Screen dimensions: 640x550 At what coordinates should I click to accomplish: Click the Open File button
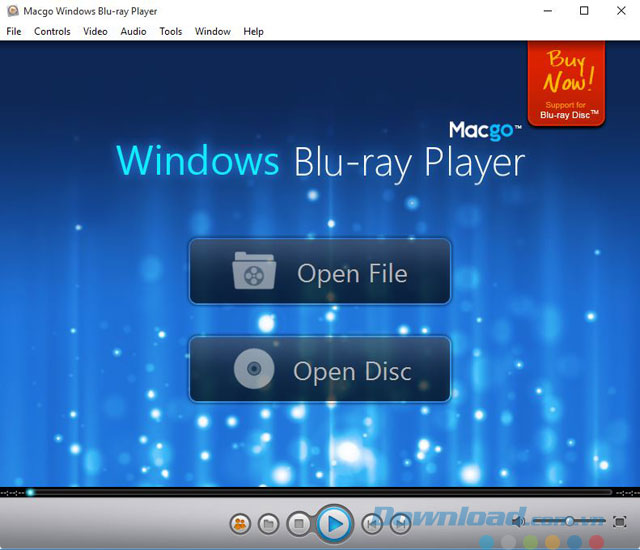pos(320,271)
